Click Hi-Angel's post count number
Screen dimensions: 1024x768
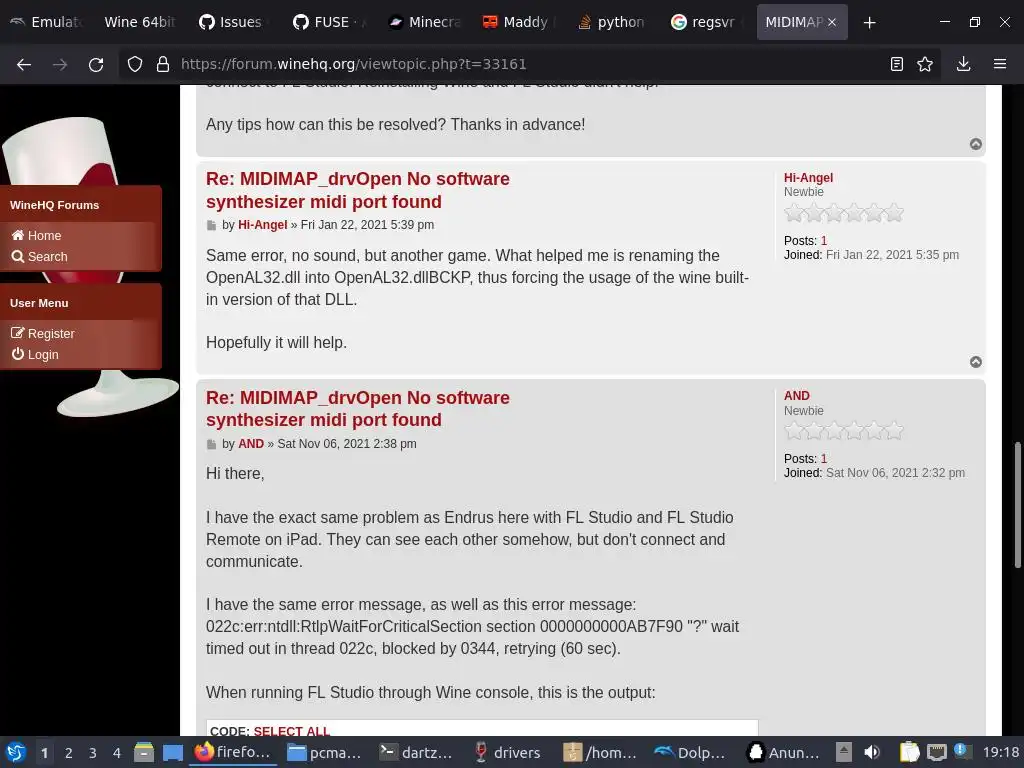[824, 241]
